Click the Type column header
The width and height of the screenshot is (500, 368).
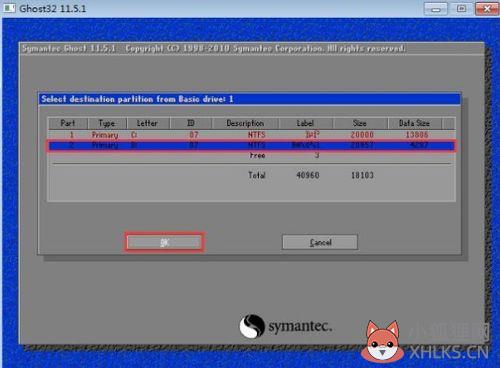pos(107,123)
